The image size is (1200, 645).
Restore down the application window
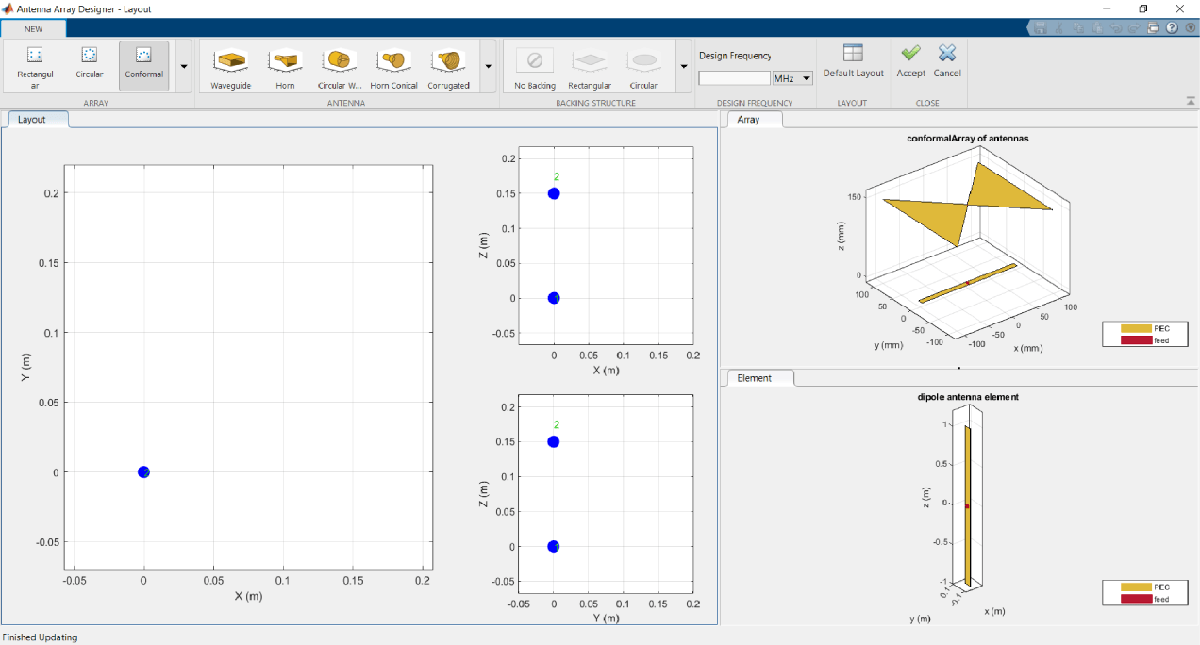pyautogui.click(x=1144, y=8)
